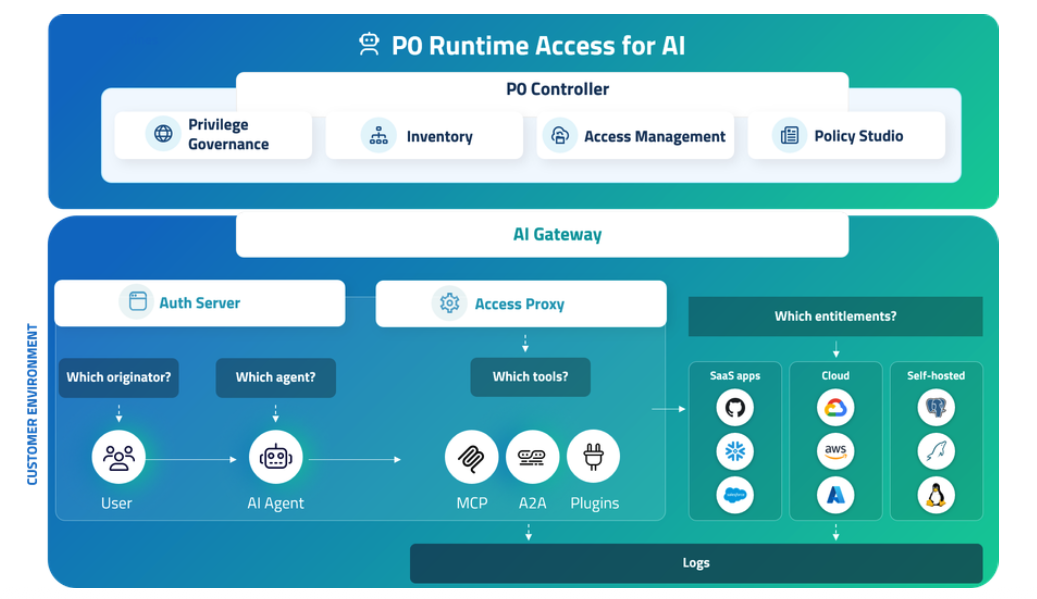Viewport: 1037px width, 599px height.
Task: Click the Auth Server box
Action: pos(200,303)
